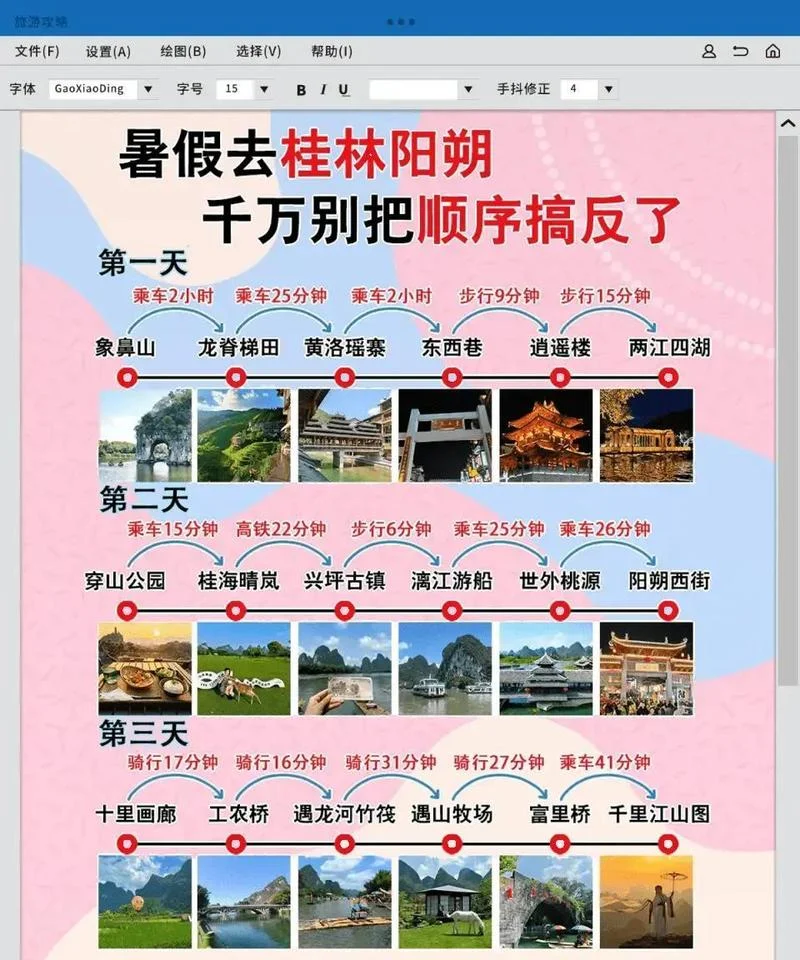
Task: Click the 遇山牧场 place name text
Action: (452, 814)
